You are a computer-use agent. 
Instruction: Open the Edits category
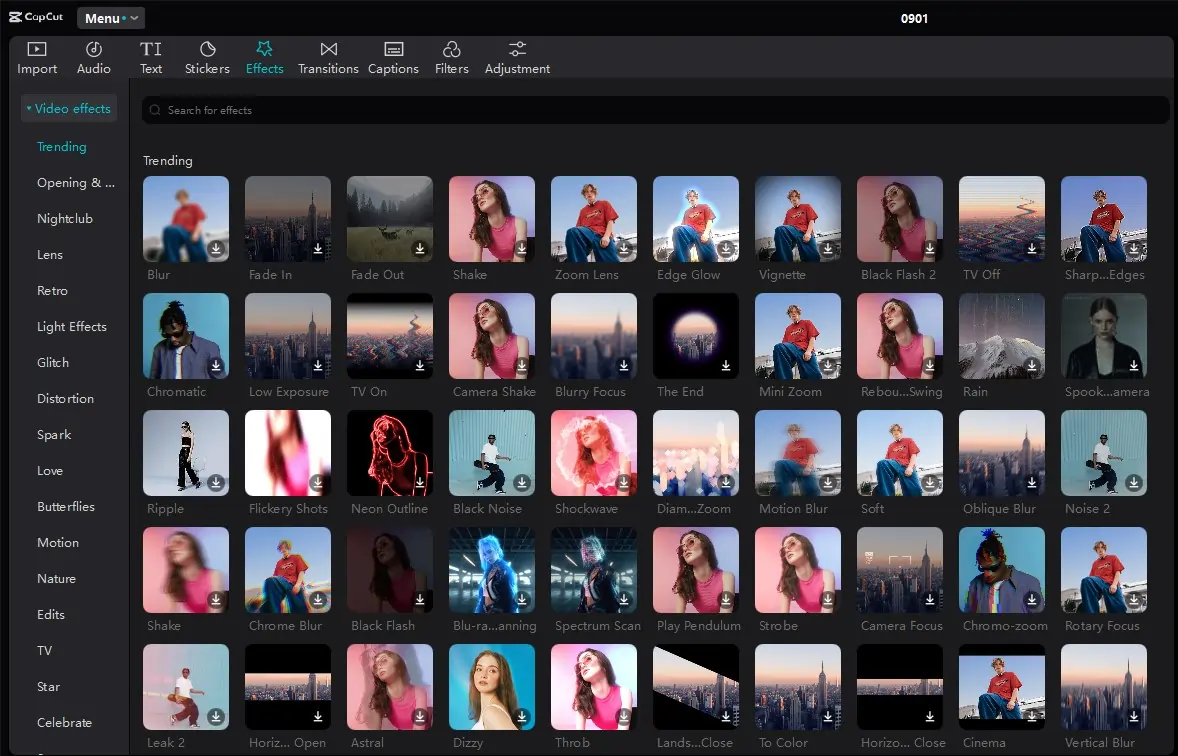coord(50,615)
